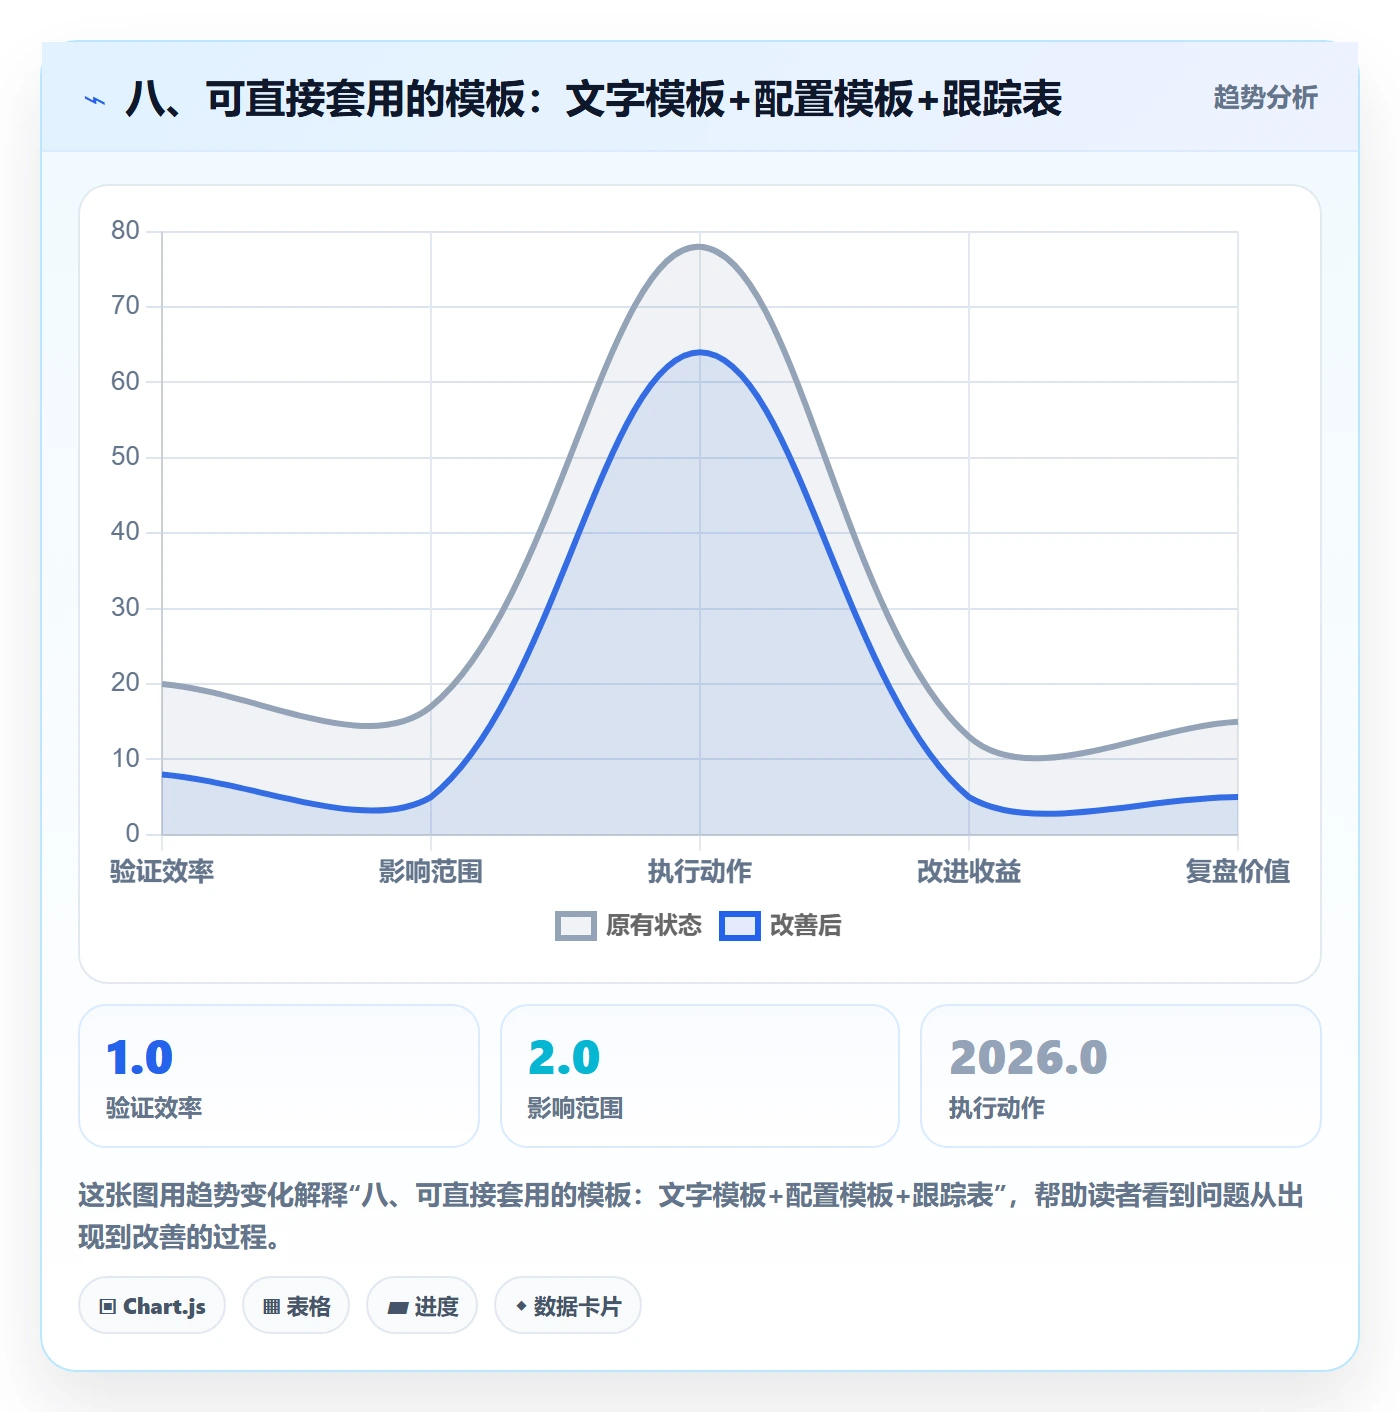Click the progress bar icon in 进度 tag
1400x1412 pixels.
pos(397,1307)
